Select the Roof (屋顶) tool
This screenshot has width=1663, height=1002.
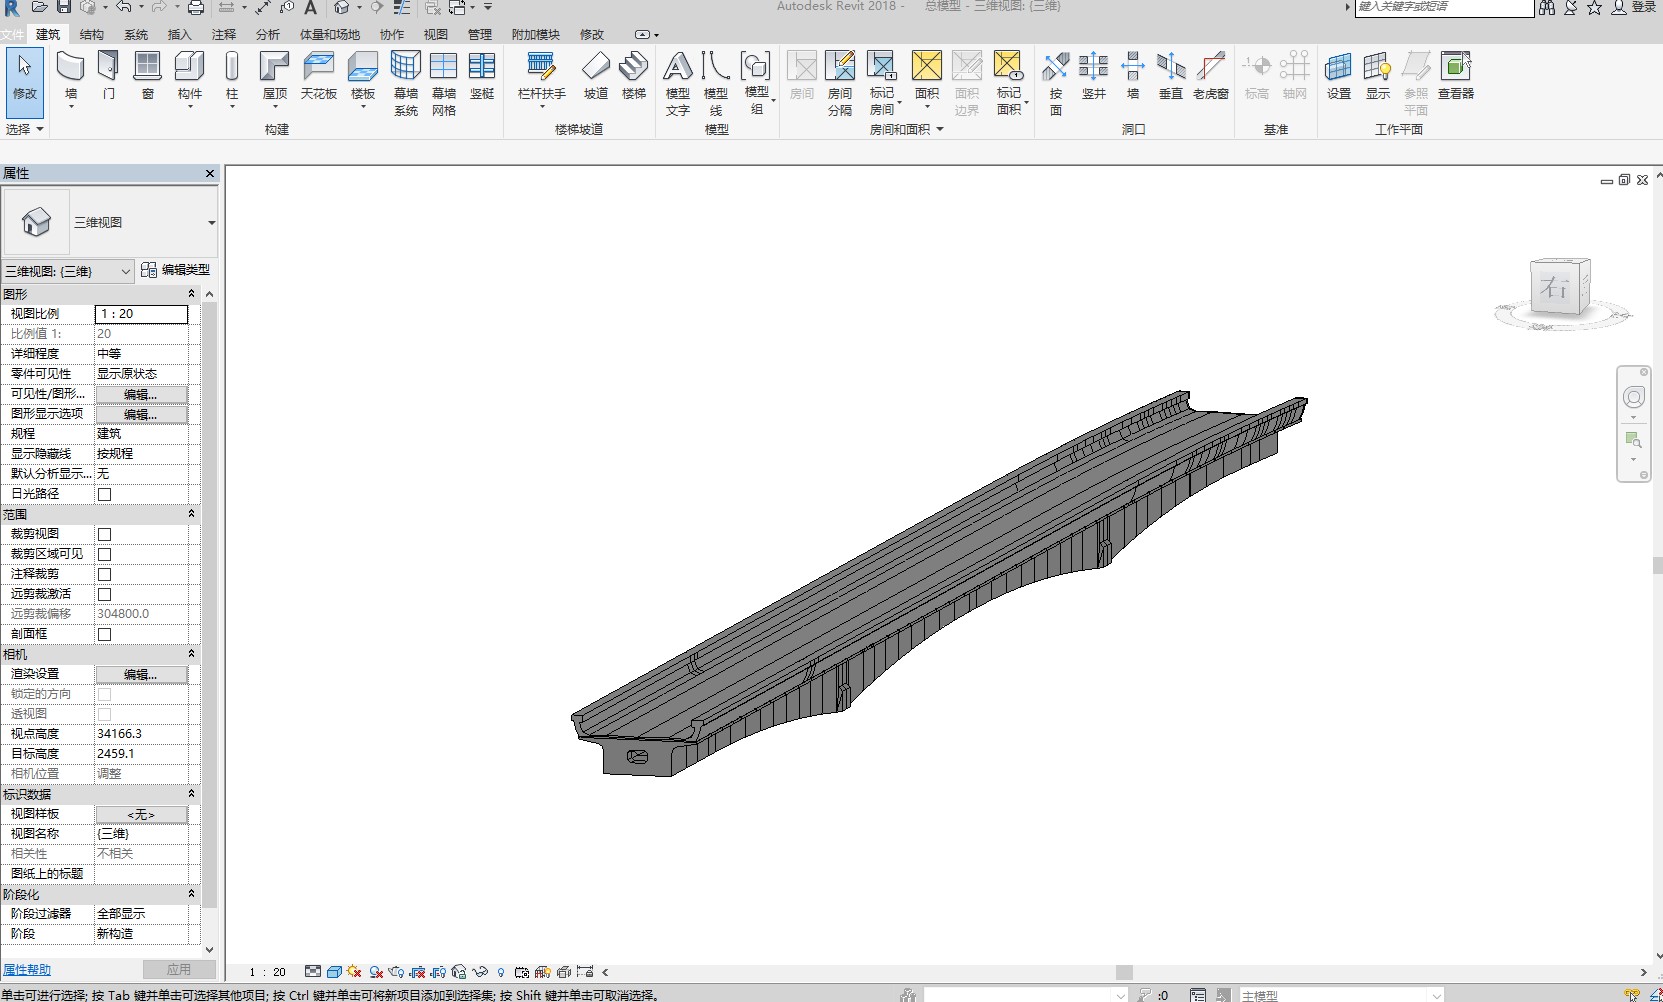click(275, 78)
